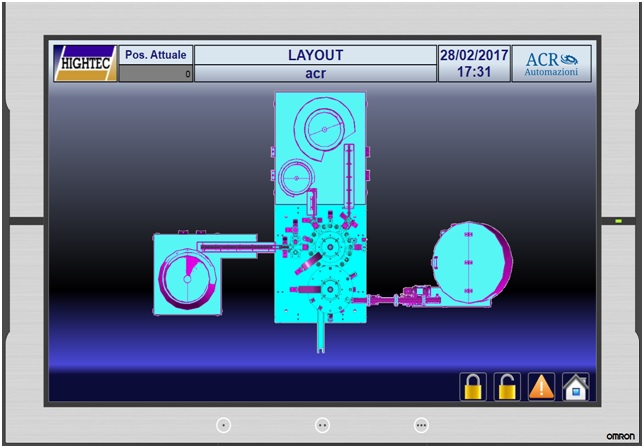Tap the open padlock unlock icon
This screenshot has height=448, width=644.
coord(507,386)
